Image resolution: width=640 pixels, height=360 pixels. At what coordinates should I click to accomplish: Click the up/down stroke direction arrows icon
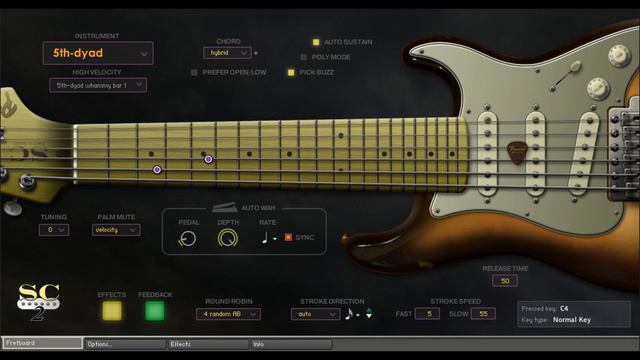tap(369, 313)
